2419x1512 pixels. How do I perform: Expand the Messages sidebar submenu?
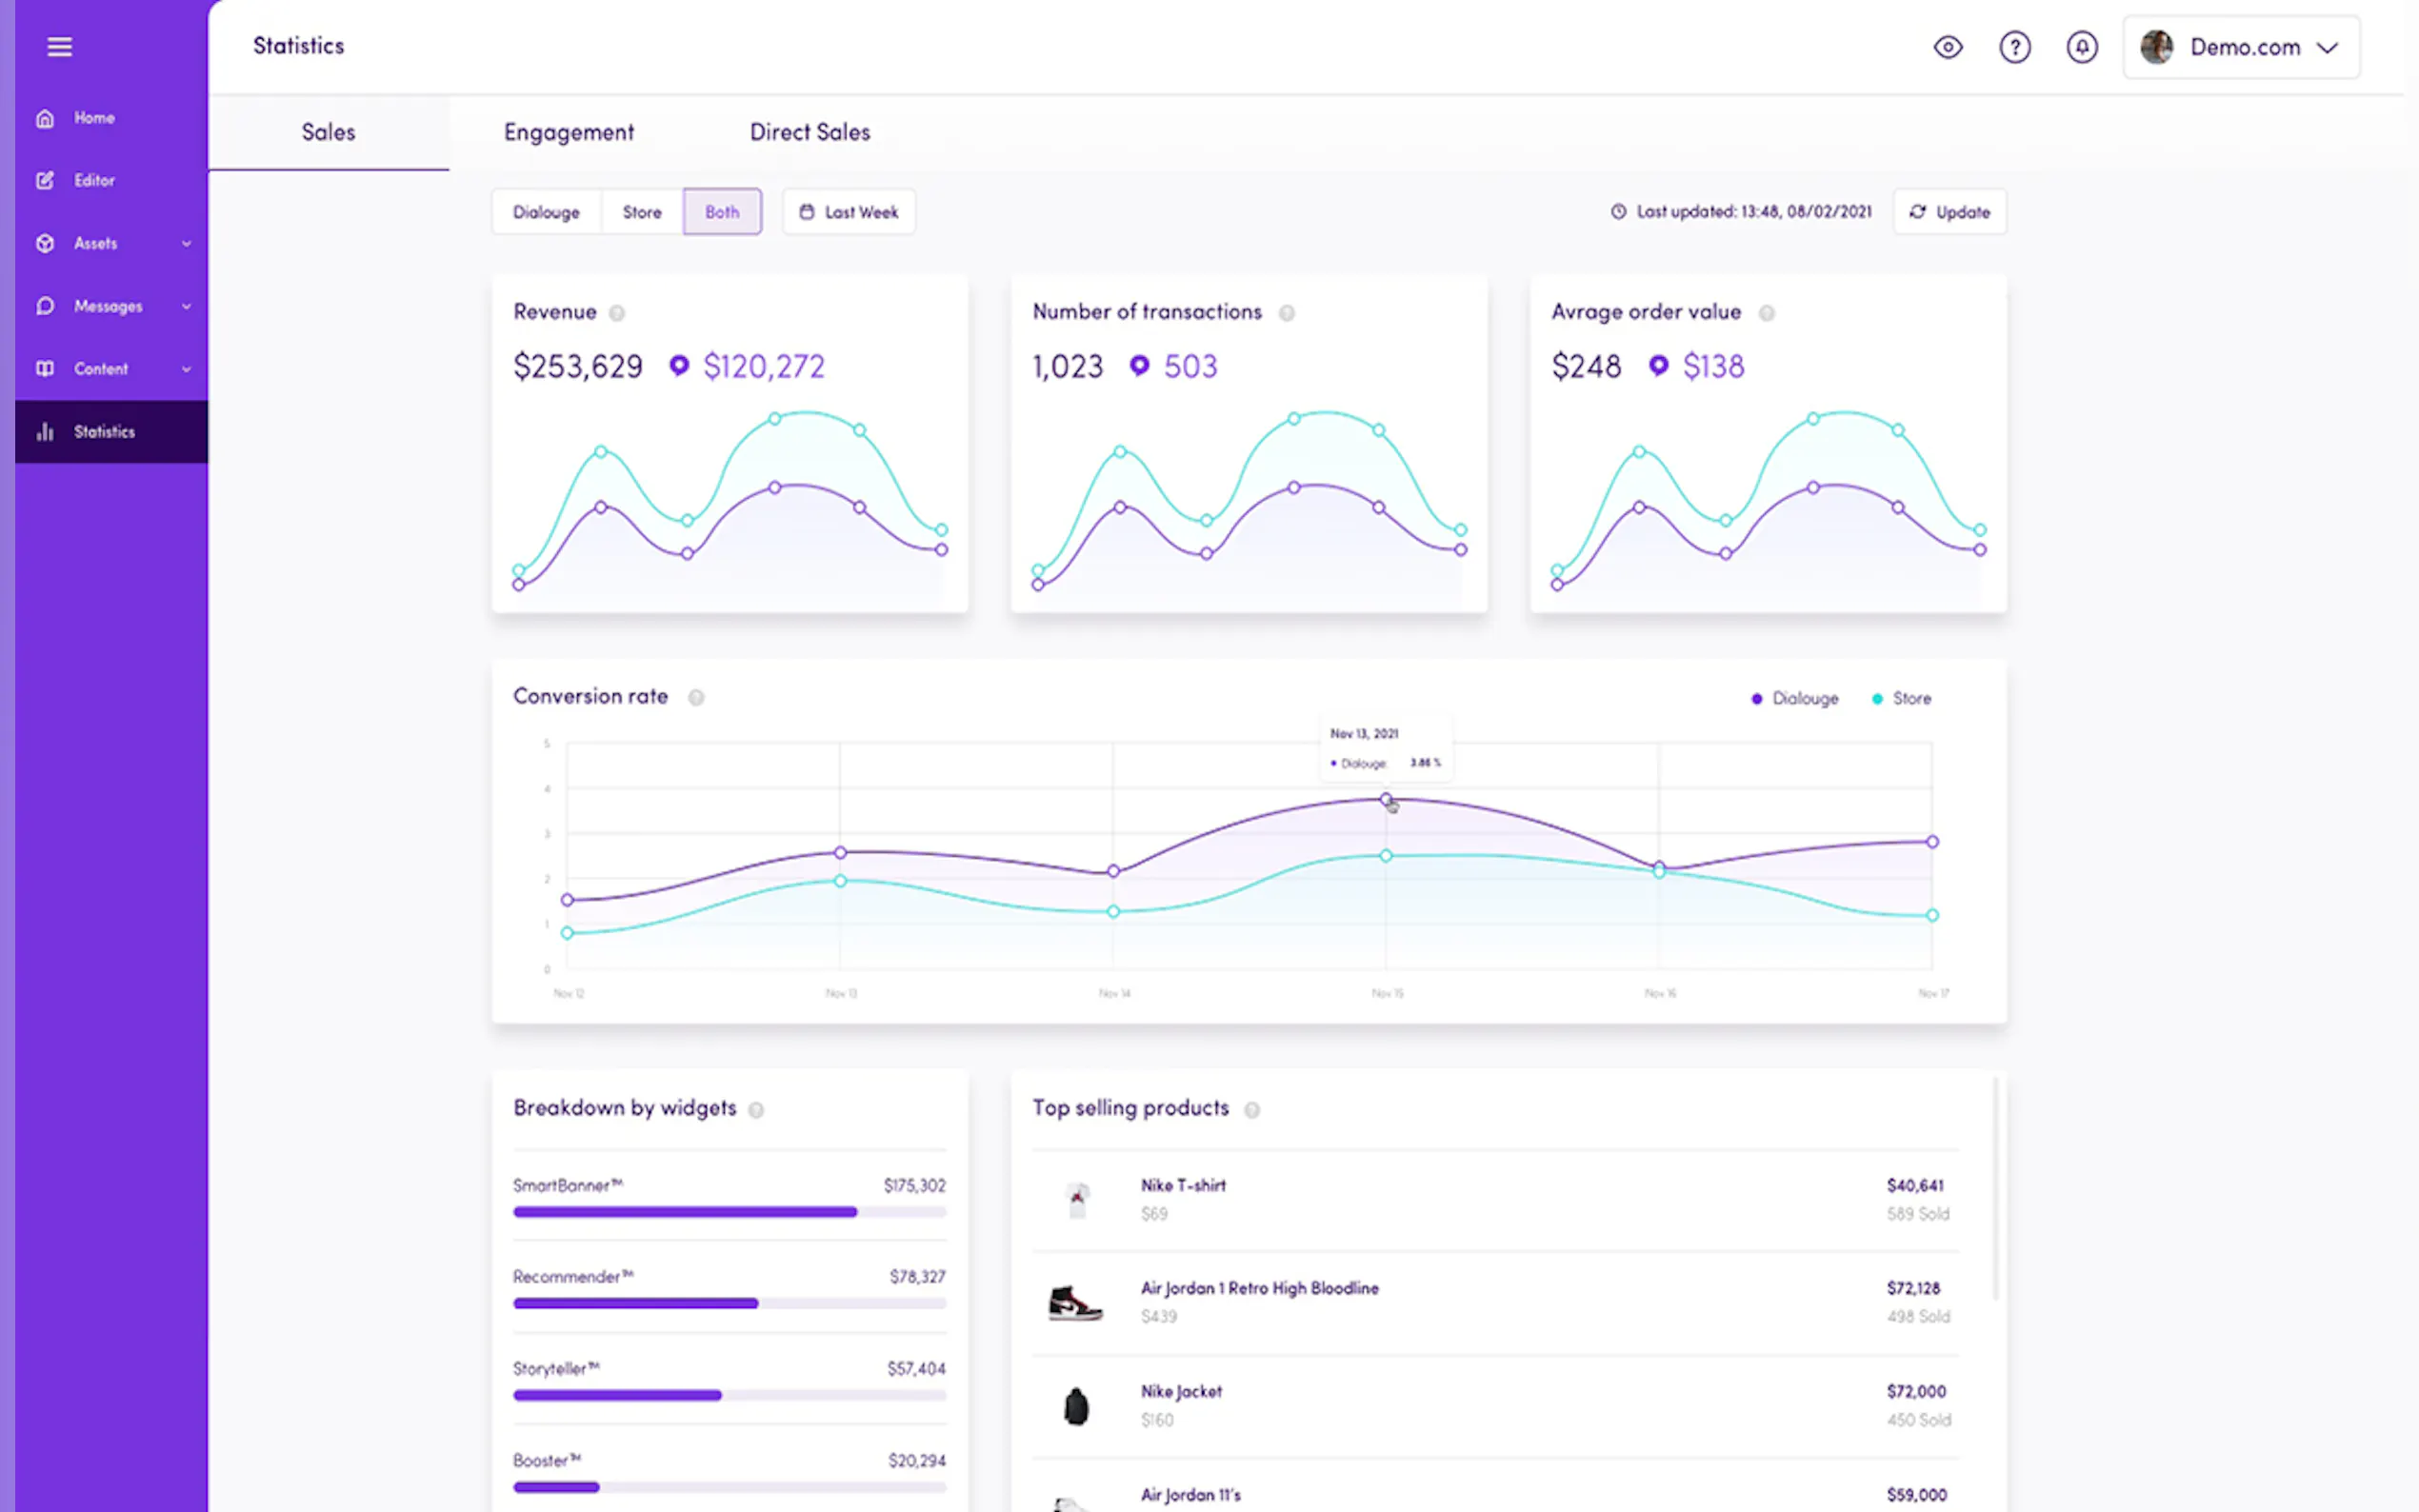[x=186, y=307]
